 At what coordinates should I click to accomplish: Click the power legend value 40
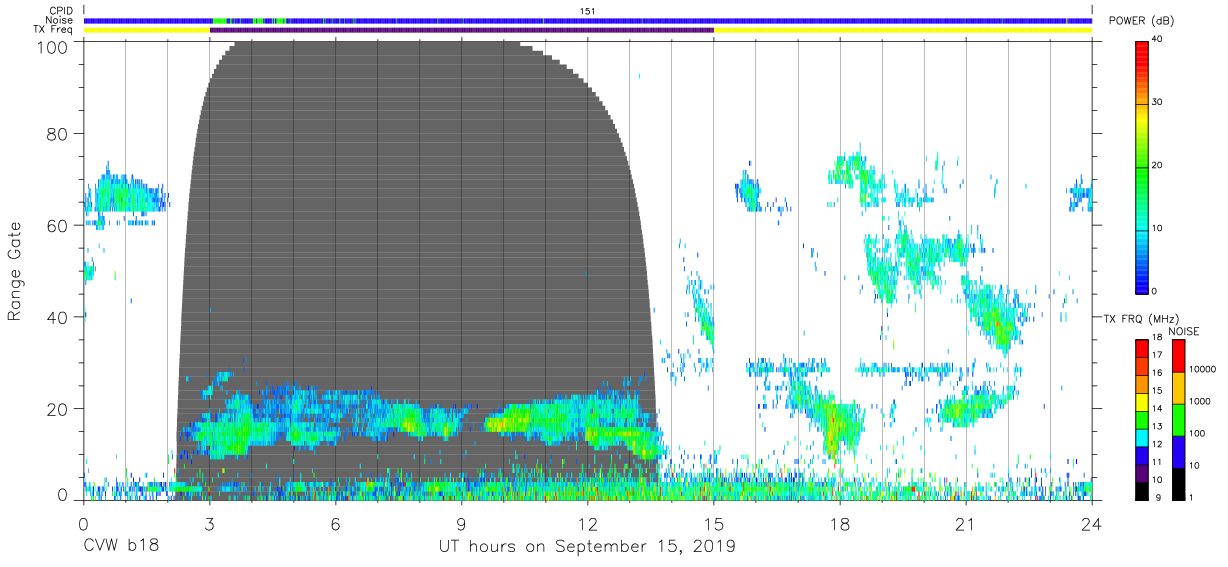(1158, 39)
